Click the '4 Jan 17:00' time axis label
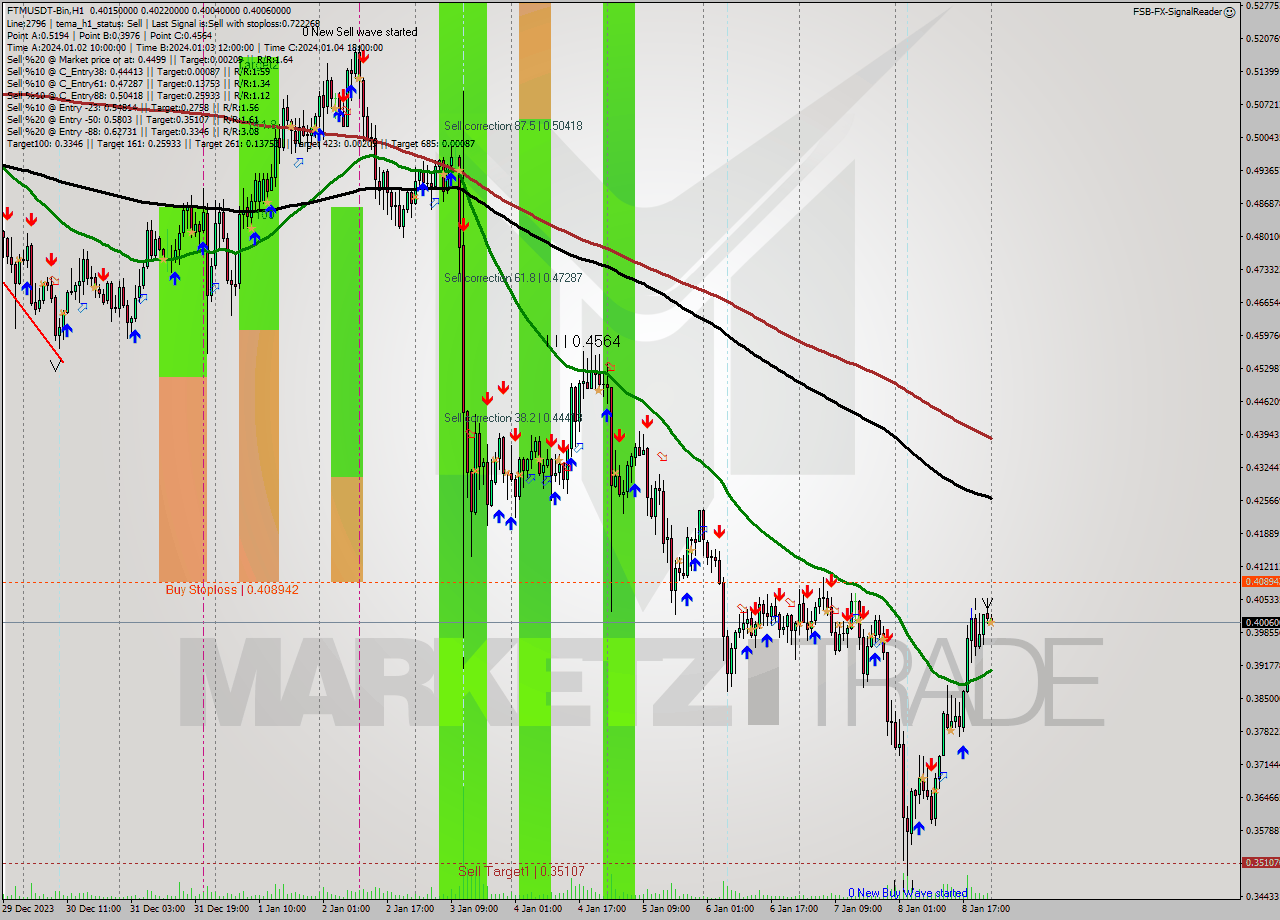The image size is (1280, 920). point(602,909)
